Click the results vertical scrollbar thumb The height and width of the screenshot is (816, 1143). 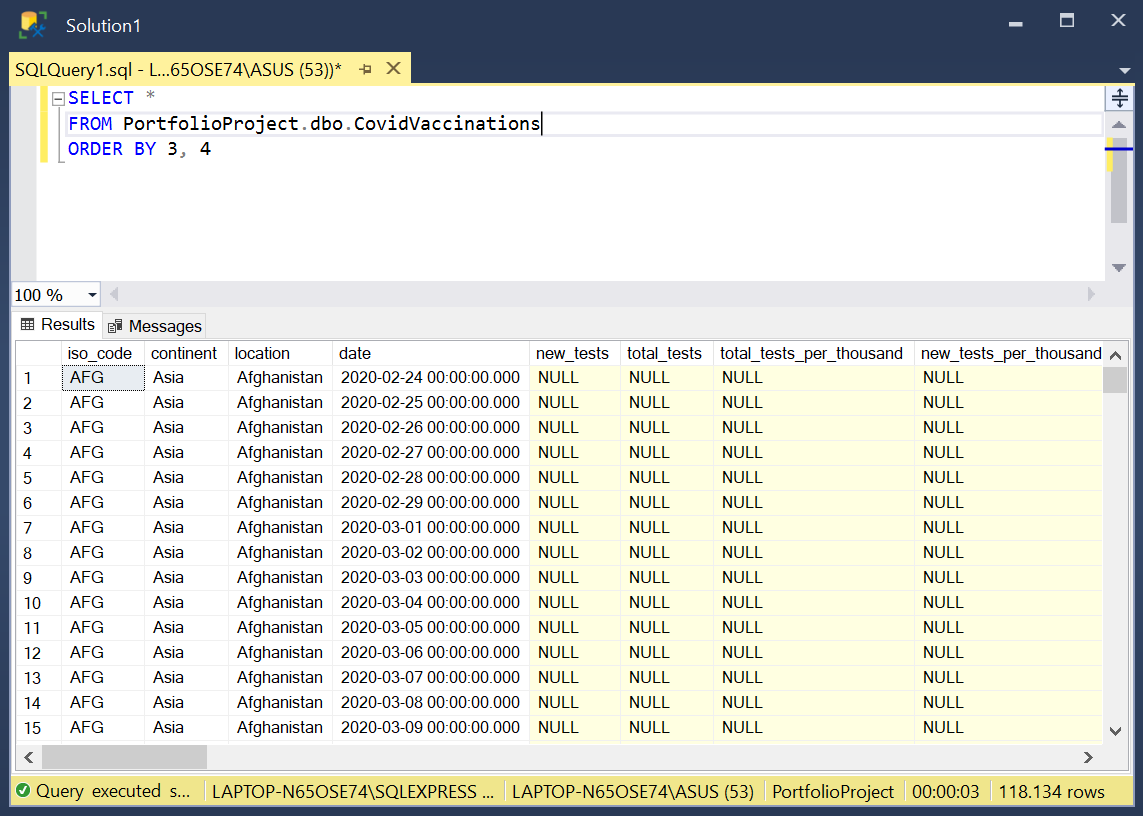point(1115,381)
